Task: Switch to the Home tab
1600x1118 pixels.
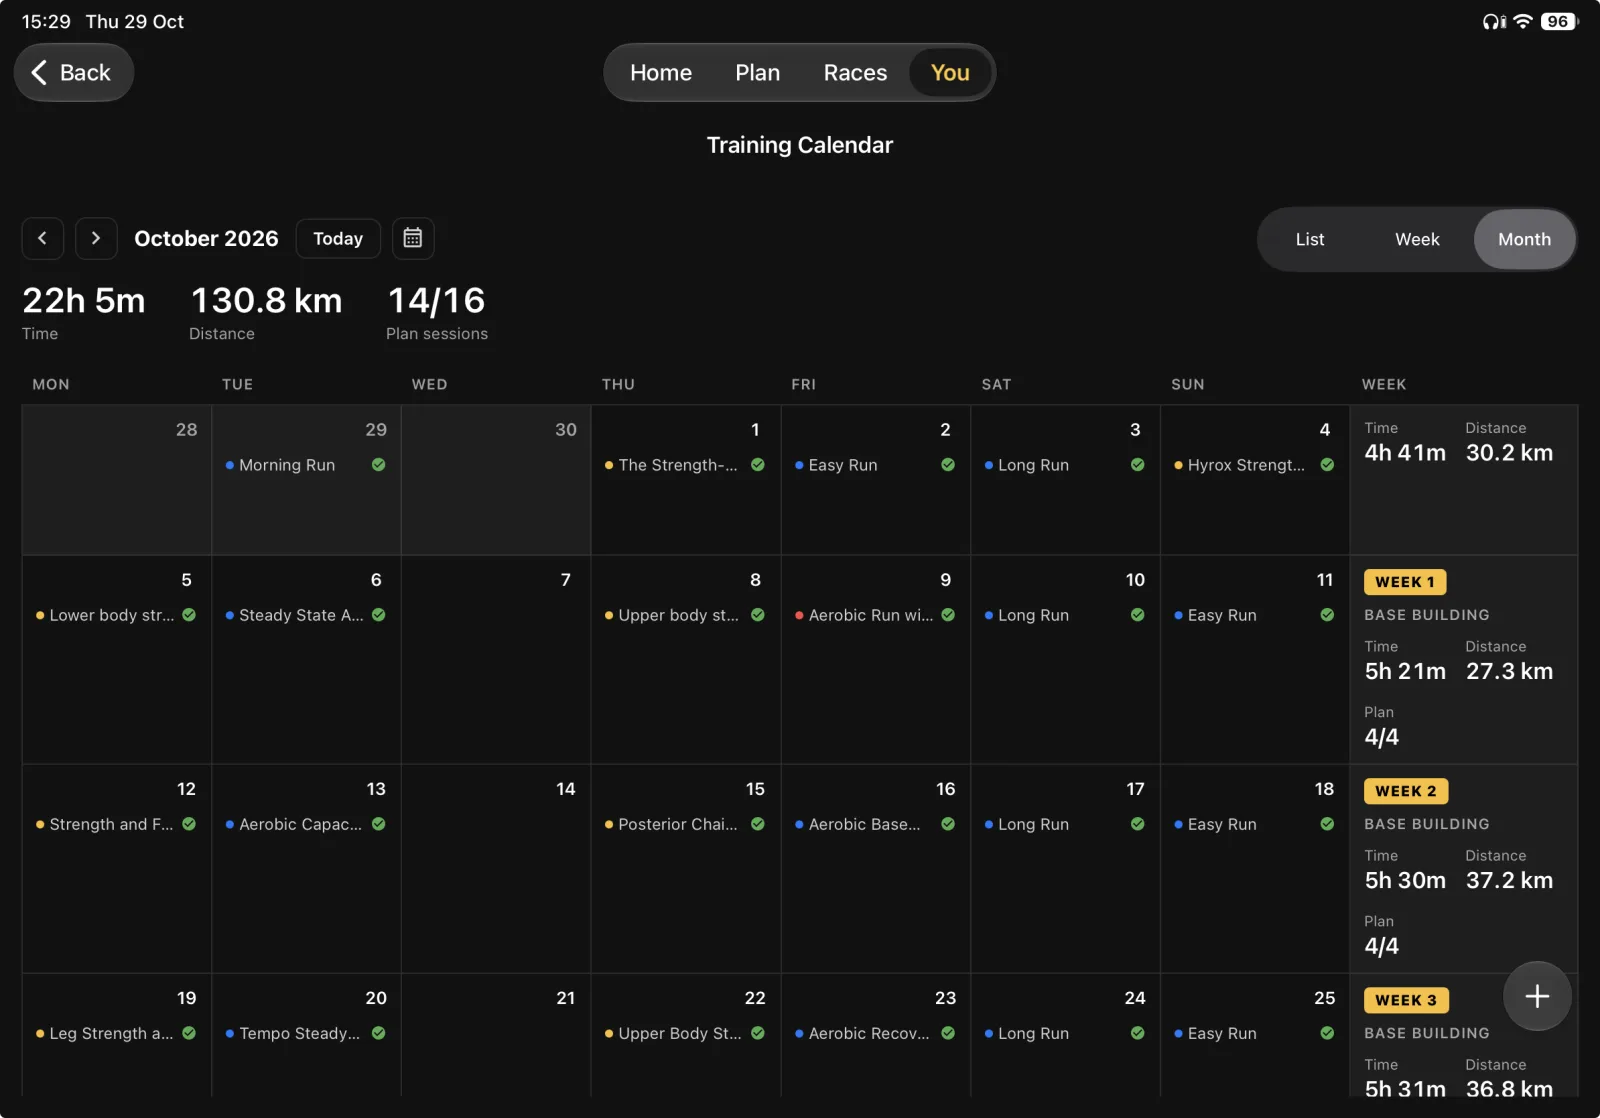Action: (x=661, y=73)
